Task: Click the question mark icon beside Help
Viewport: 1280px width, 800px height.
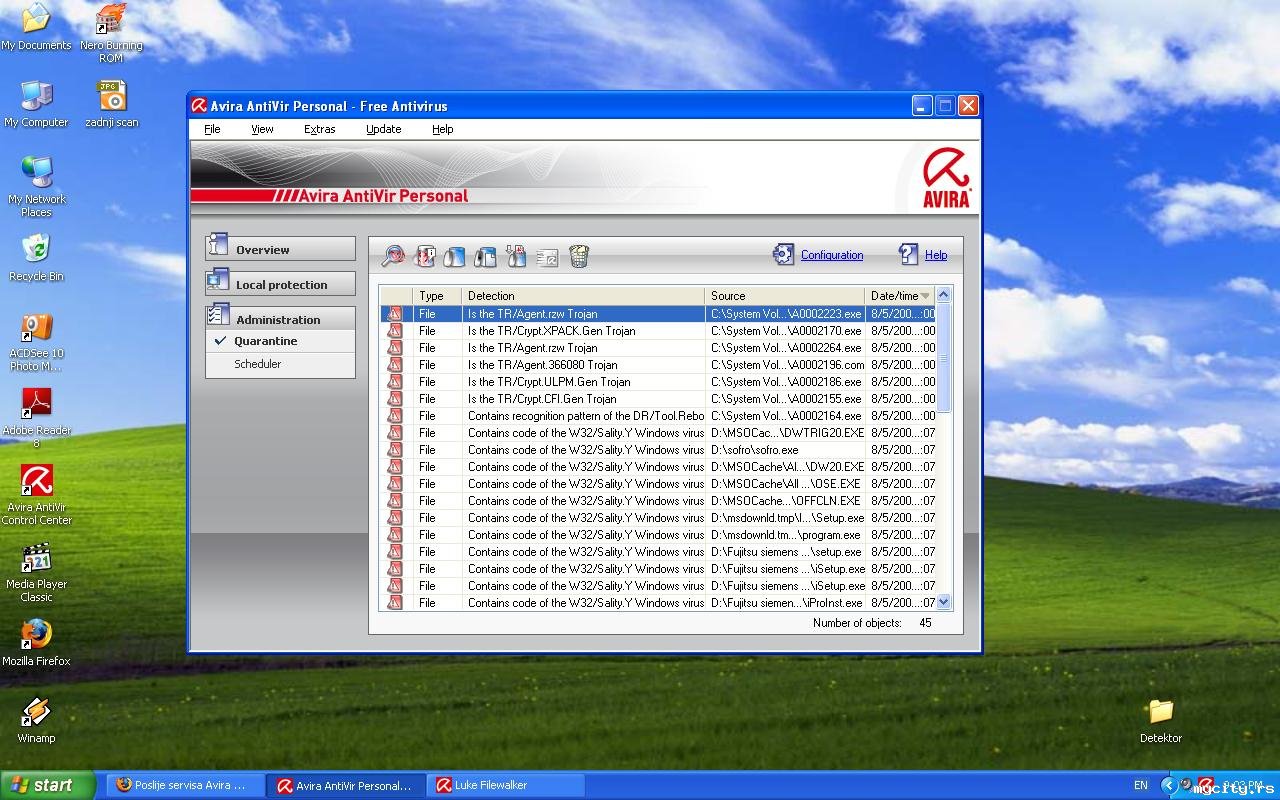Action: (x=908, y=254)
